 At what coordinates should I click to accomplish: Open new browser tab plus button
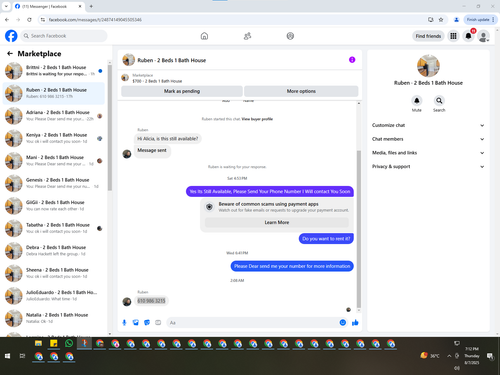[91, 6]
